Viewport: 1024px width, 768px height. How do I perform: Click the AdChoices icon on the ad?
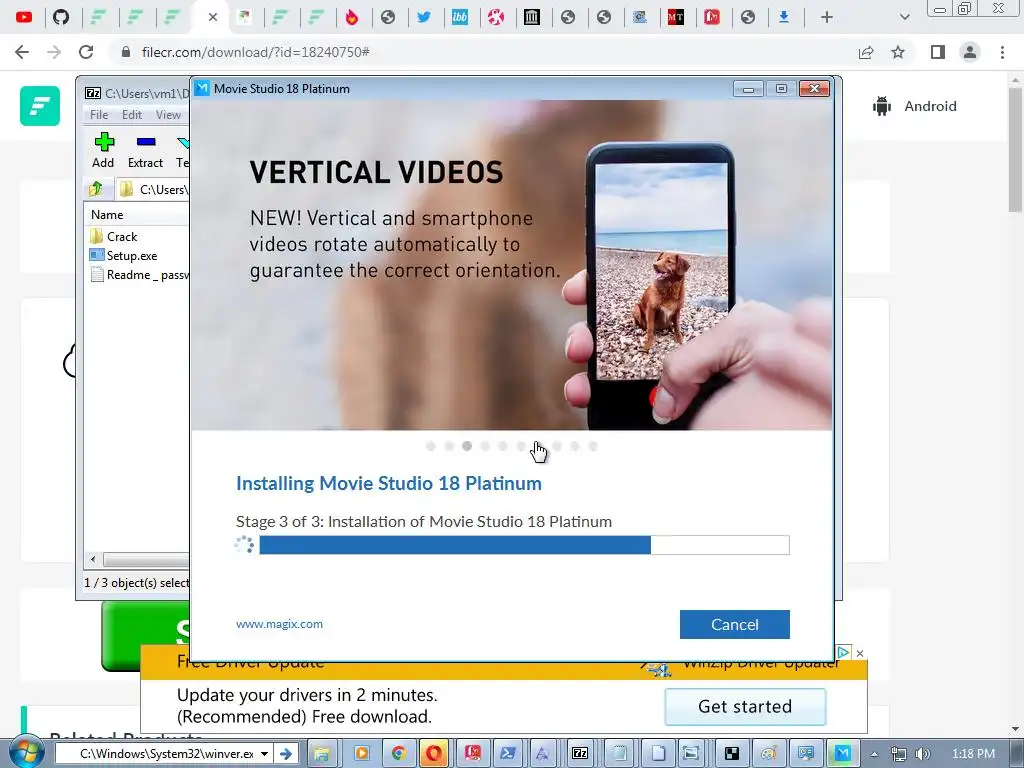pos(843,652)
